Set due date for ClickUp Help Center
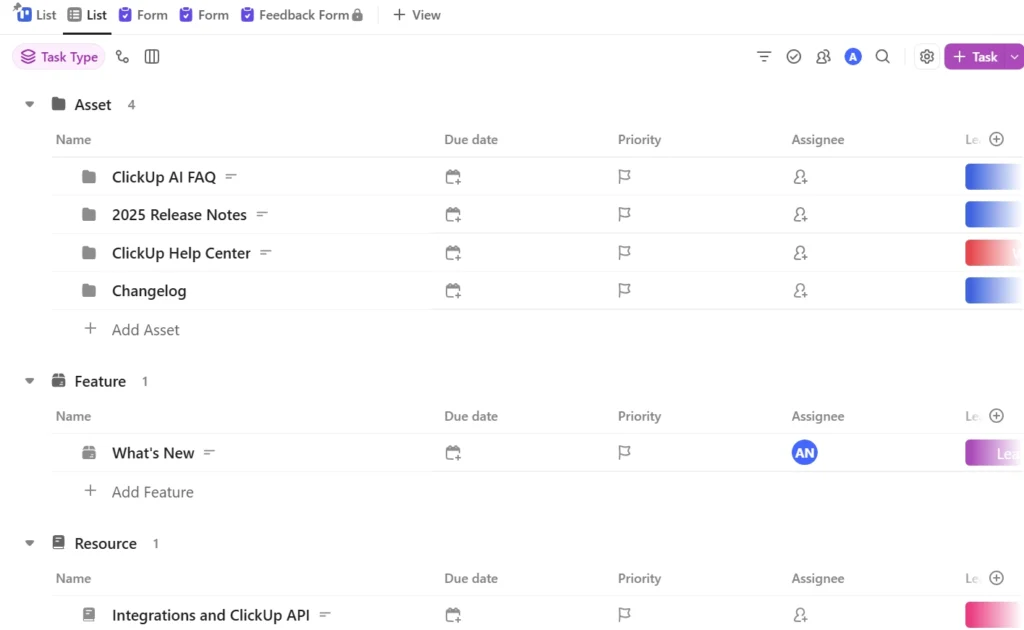 point(453,253)
